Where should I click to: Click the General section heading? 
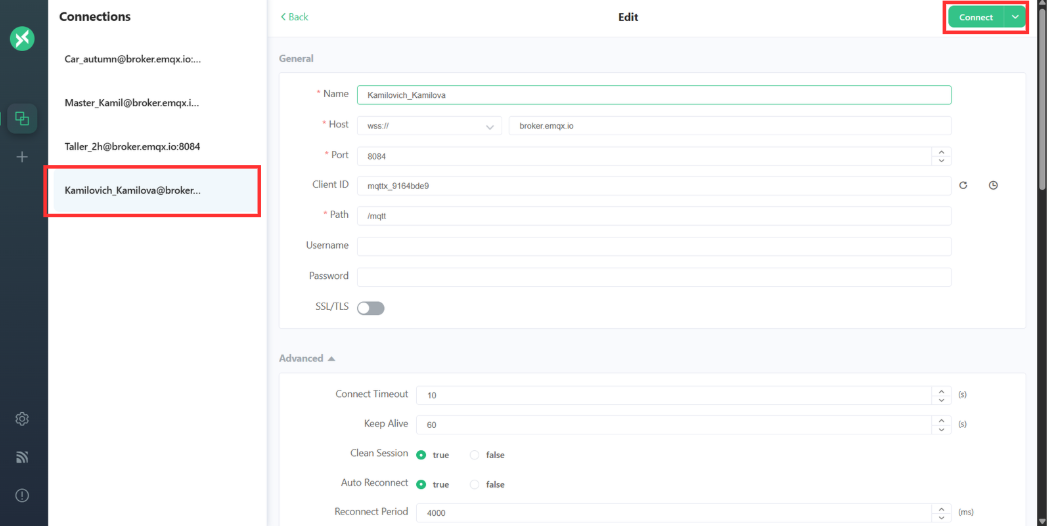296,59
